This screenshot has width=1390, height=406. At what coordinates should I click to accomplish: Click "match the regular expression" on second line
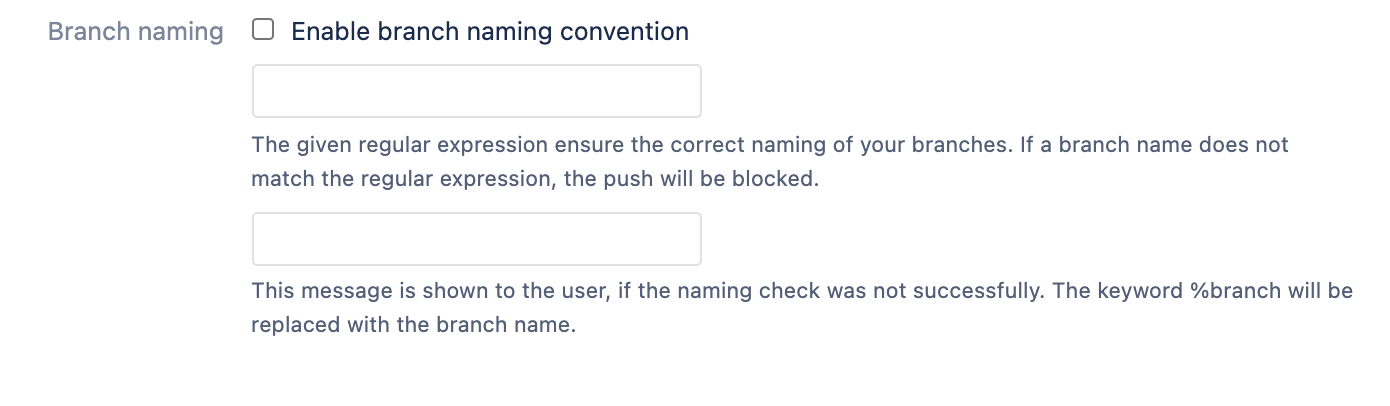398,181
